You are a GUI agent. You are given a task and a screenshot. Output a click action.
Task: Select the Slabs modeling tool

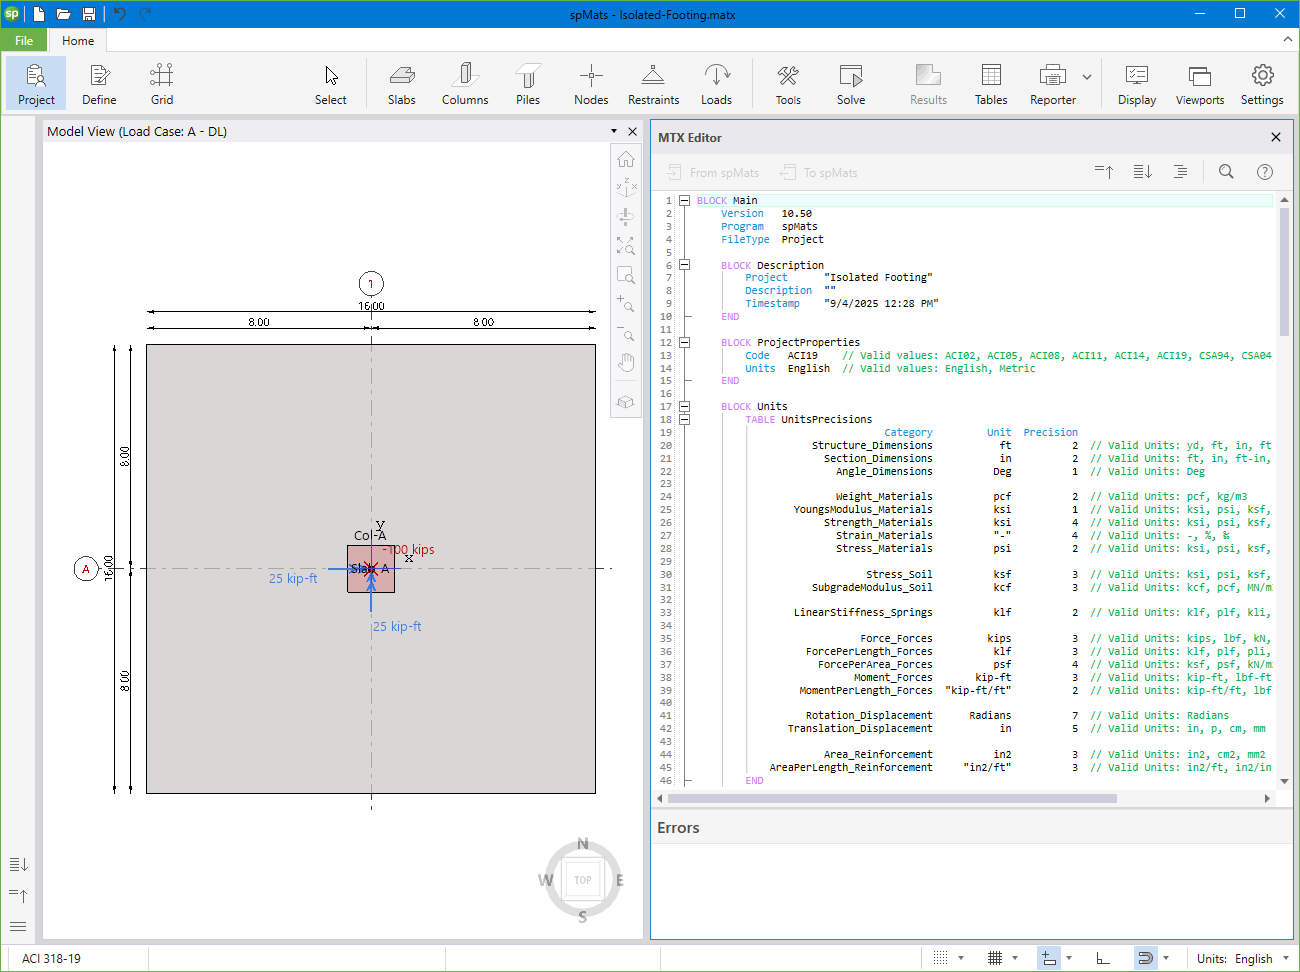click(402, 83)
